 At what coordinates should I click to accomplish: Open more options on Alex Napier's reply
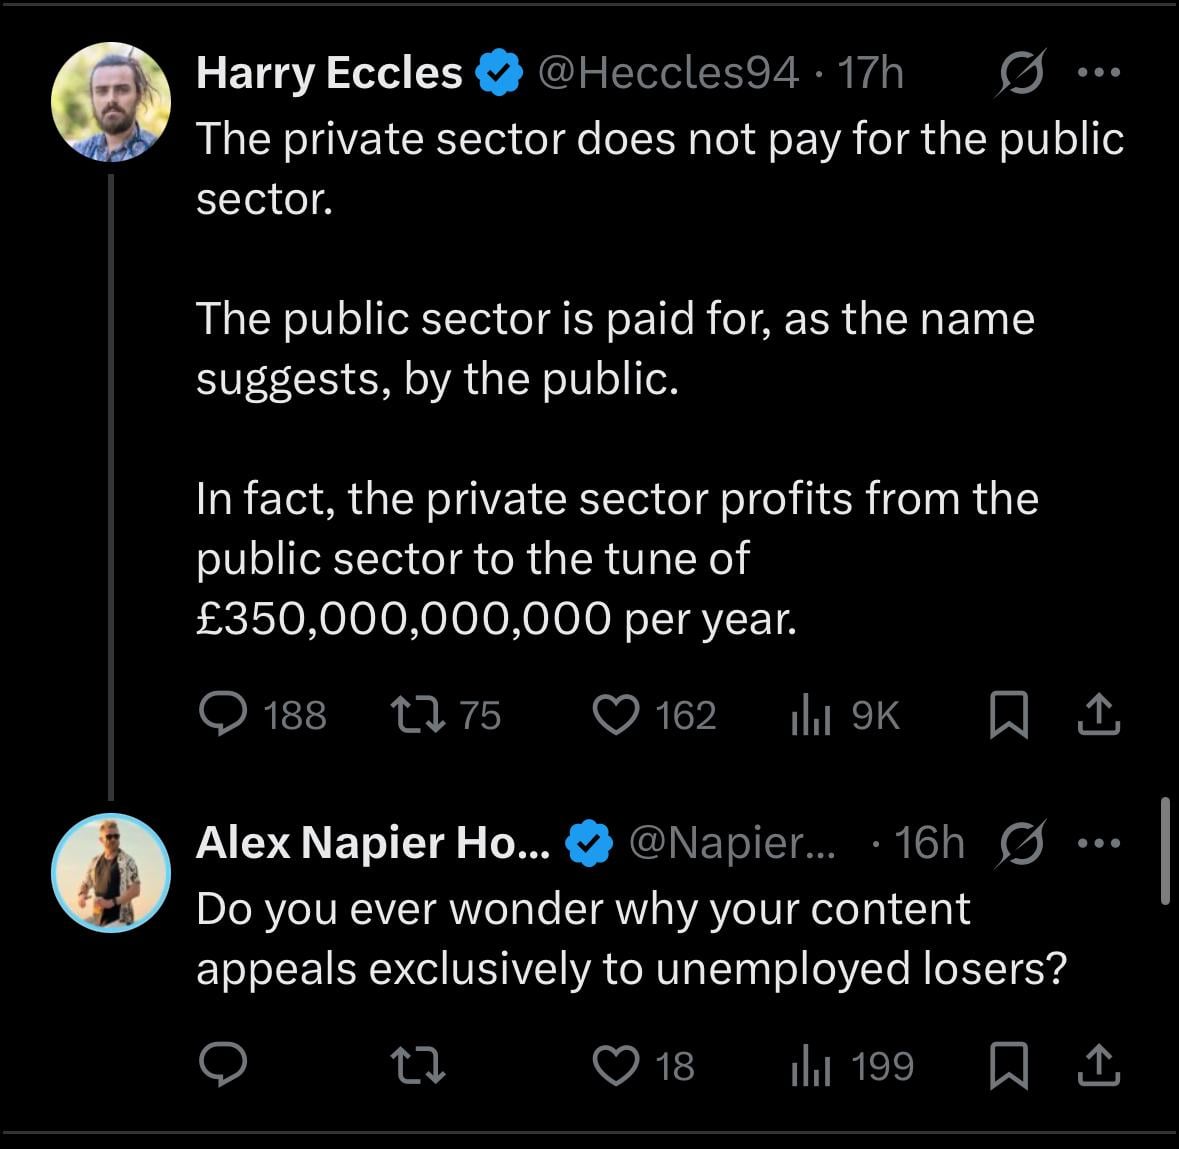click(x=1100, y=842)
